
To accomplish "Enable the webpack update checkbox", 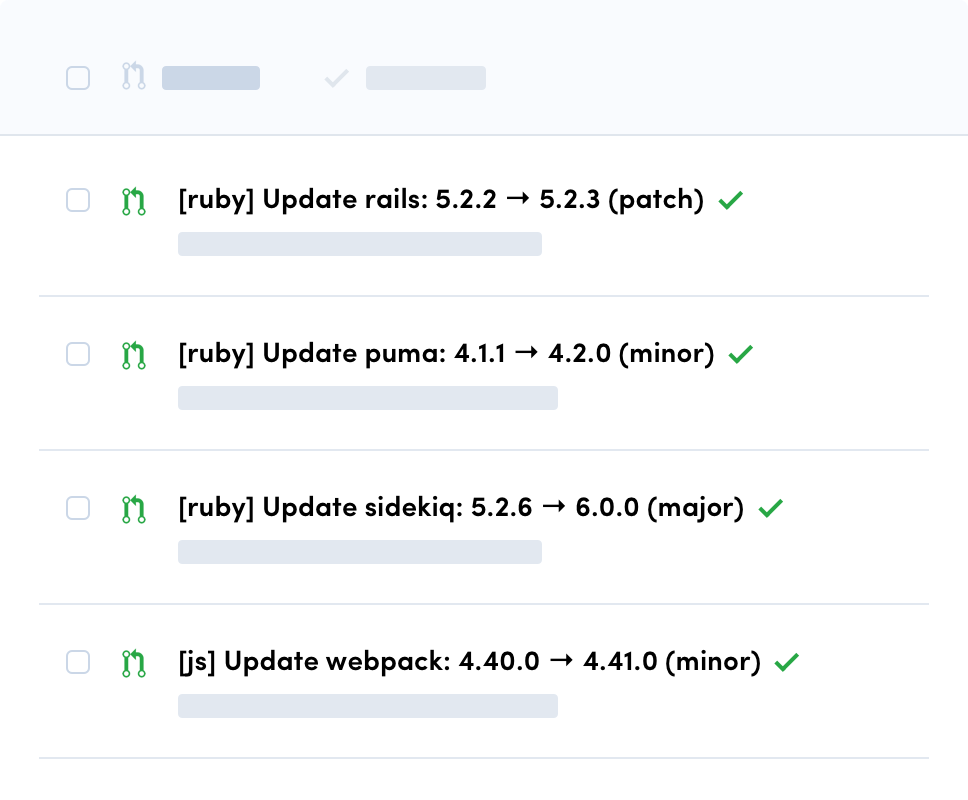I will 78,662.
